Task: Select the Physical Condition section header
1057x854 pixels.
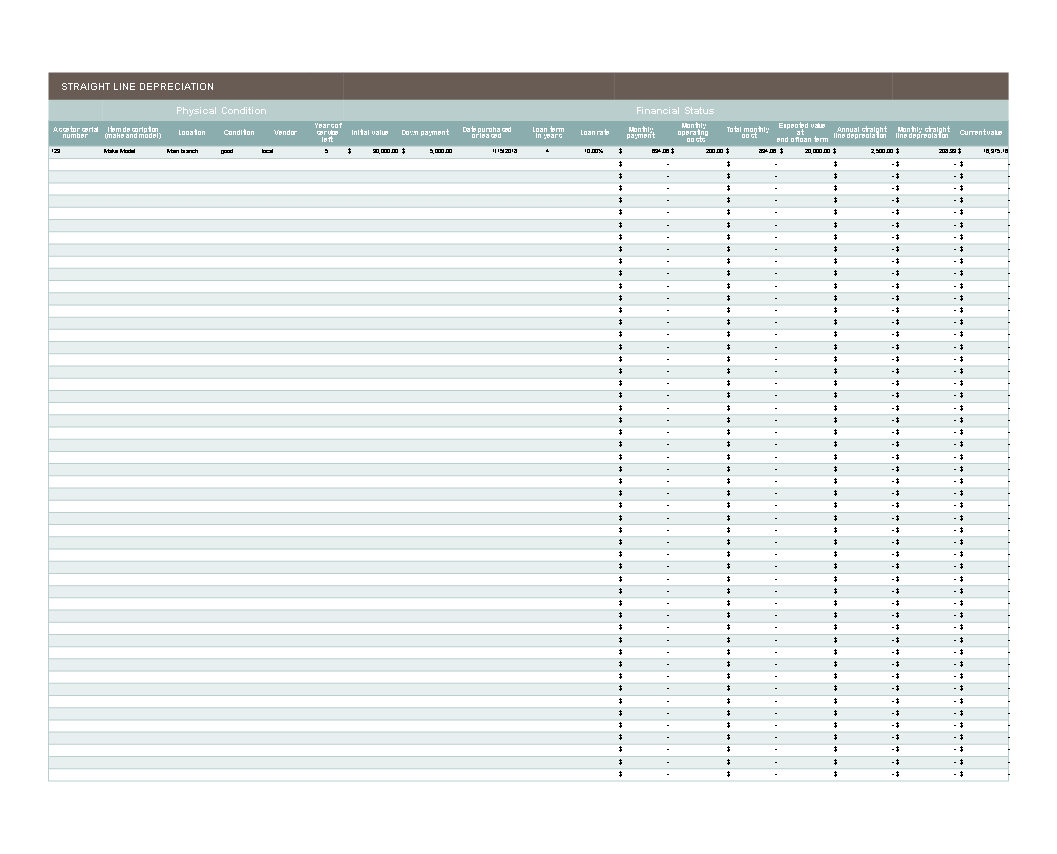Action: pyautogui.click(x=221, y=111)
